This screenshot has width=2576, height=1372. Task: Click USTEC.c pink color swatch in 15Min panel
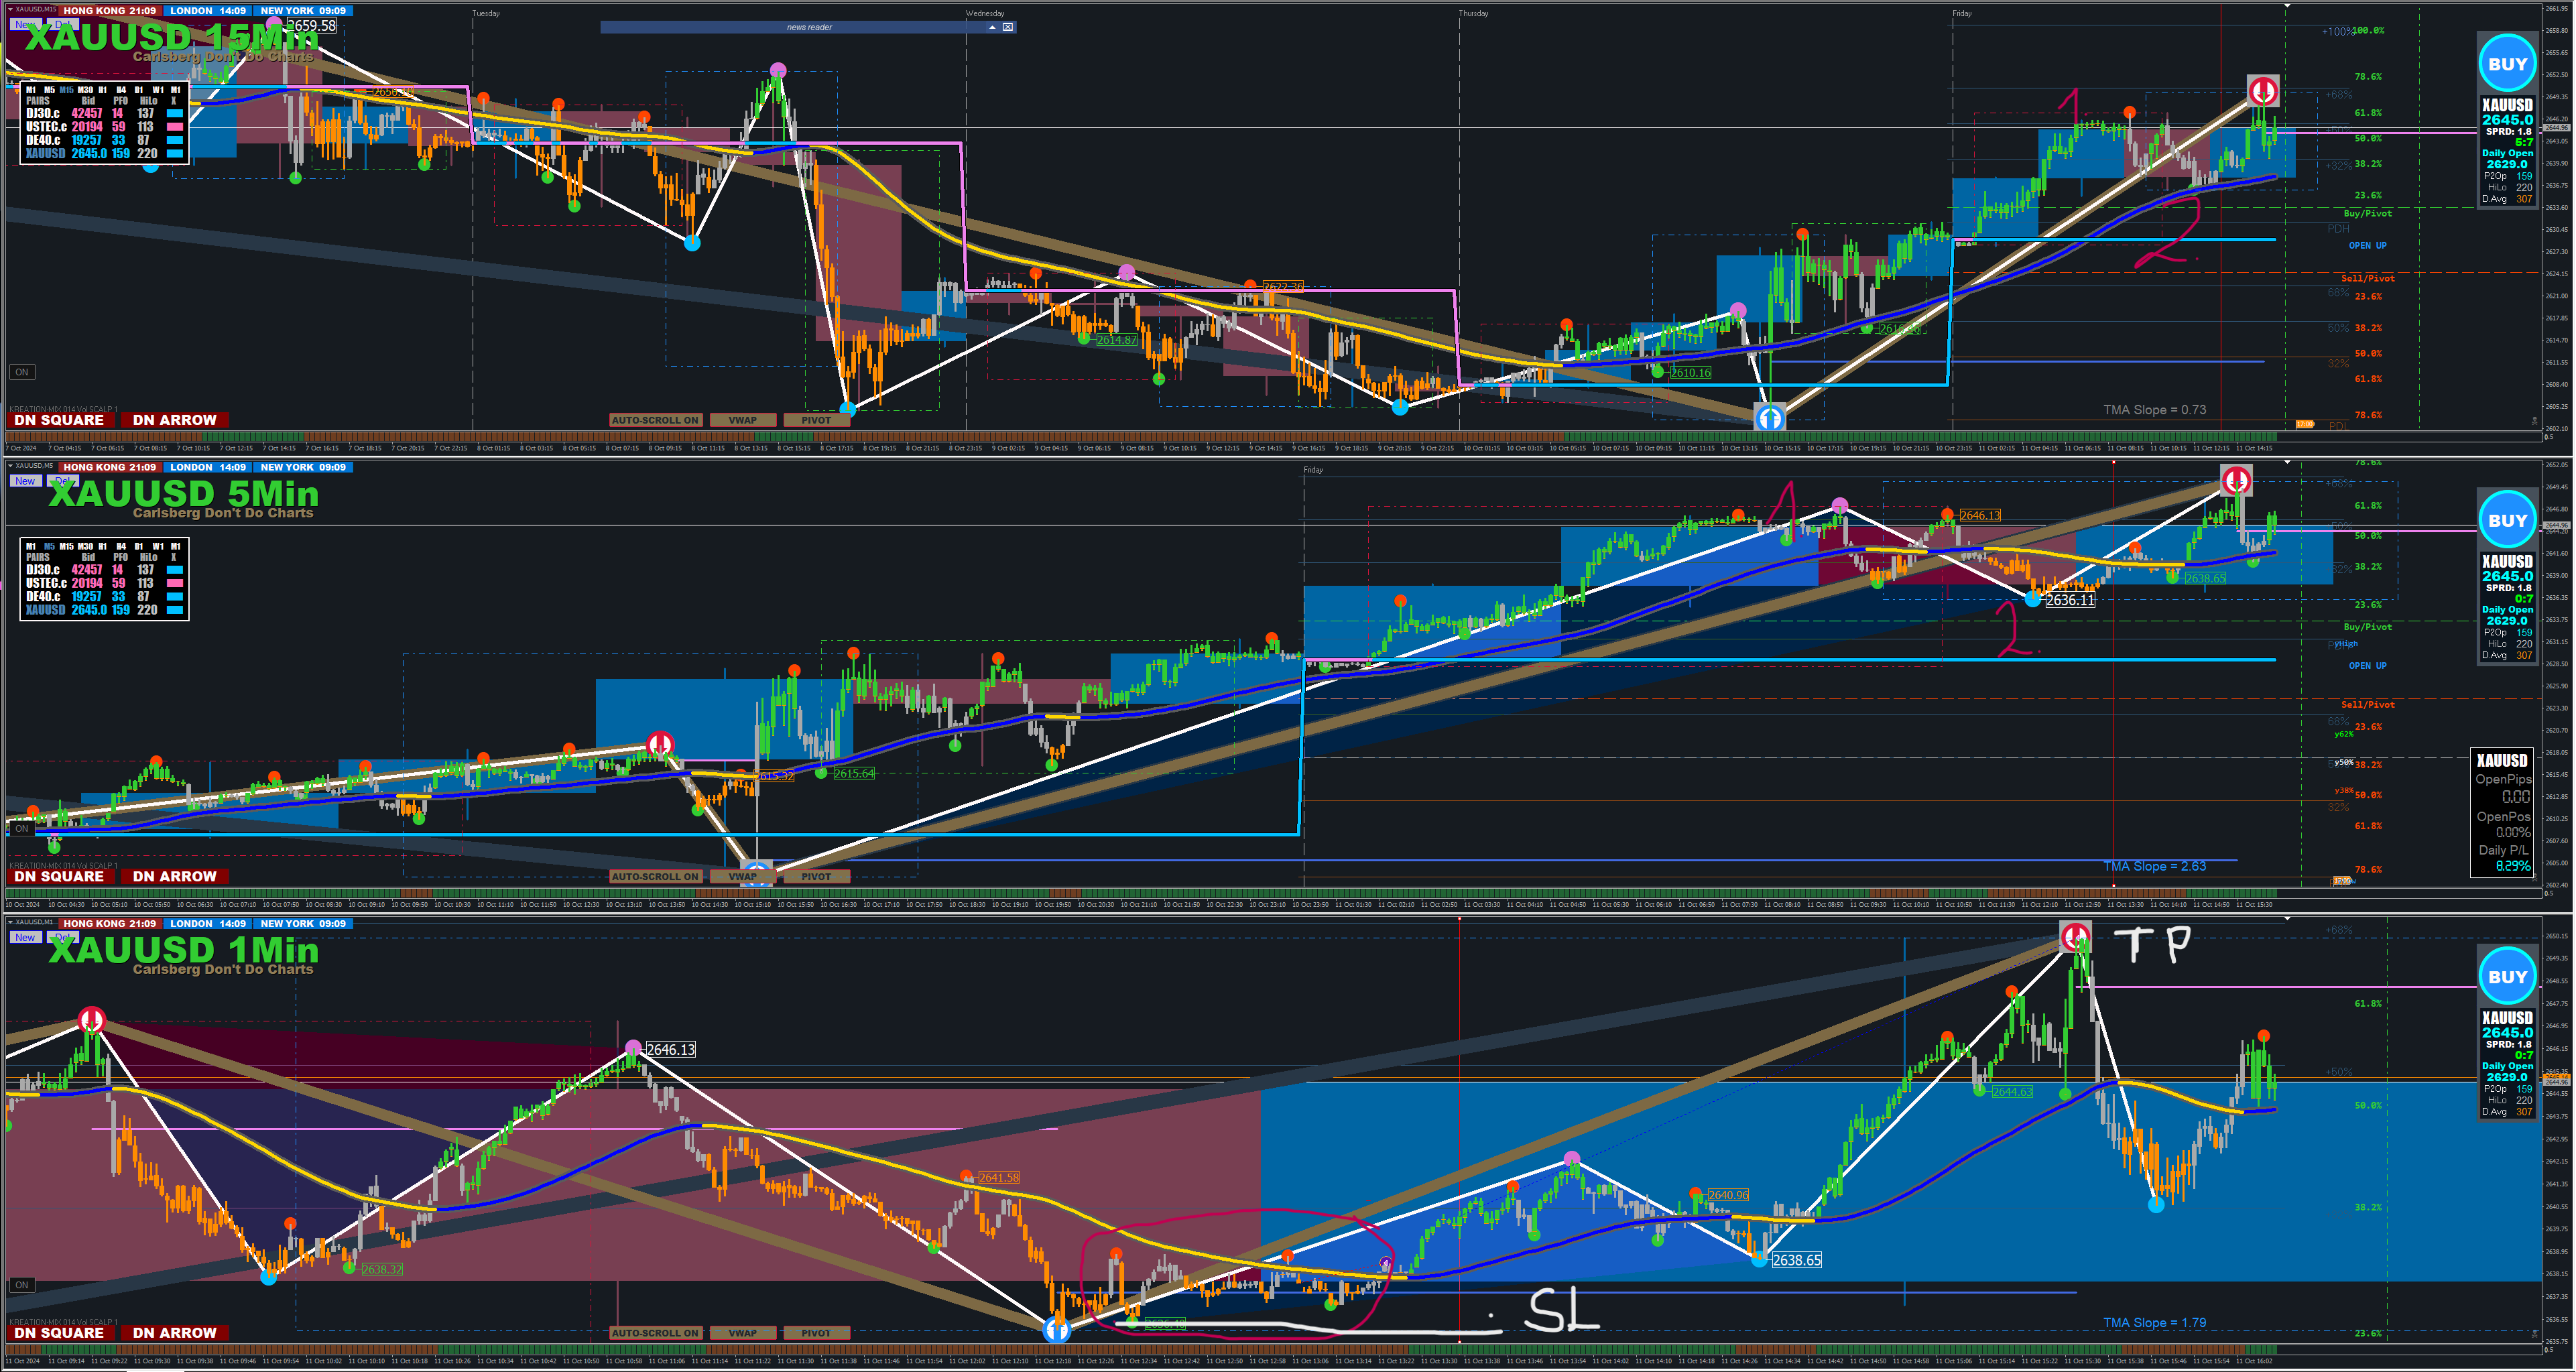(175, 127)
